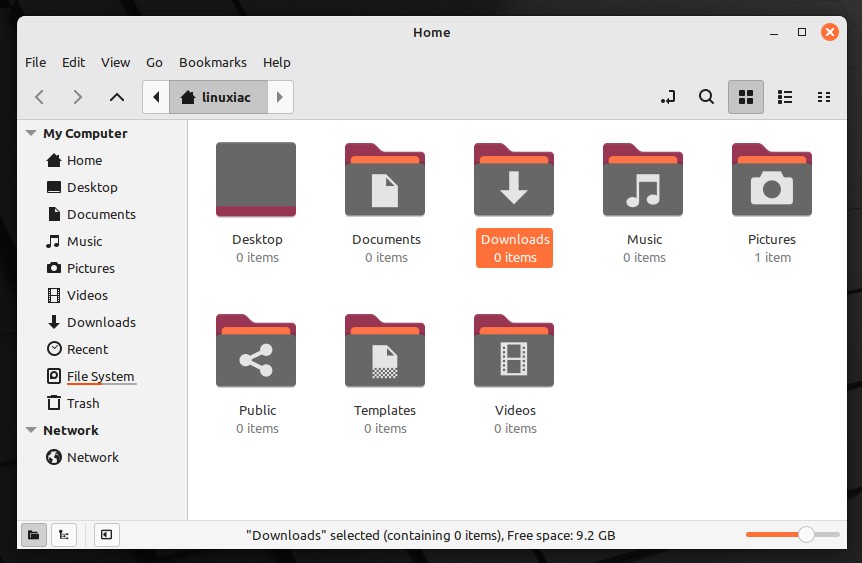Click the highlighted Downloads label
Viewport: 862px width, 563px height.
(515, 248)
